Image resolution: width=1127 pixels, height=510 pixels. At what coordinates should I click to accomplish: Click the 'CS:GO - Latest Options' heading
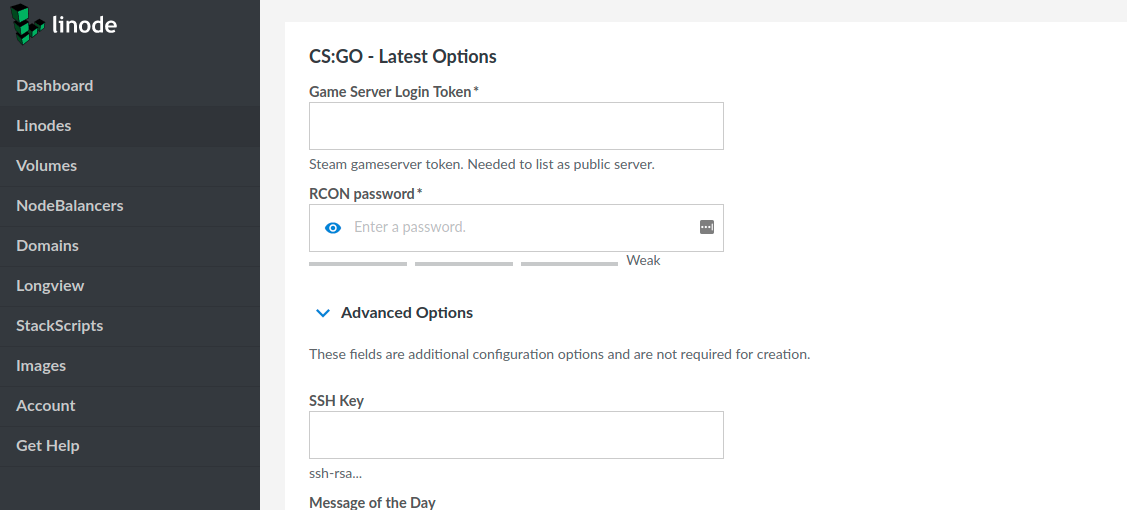pyautogui.click(x=402, y=57)
